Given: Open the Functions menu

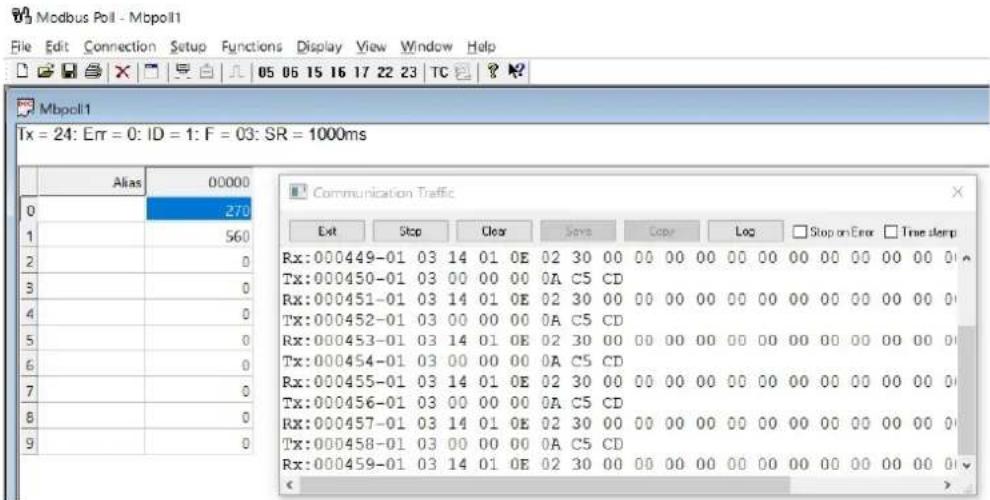Looking at the screenshot, I should [251, 47].
